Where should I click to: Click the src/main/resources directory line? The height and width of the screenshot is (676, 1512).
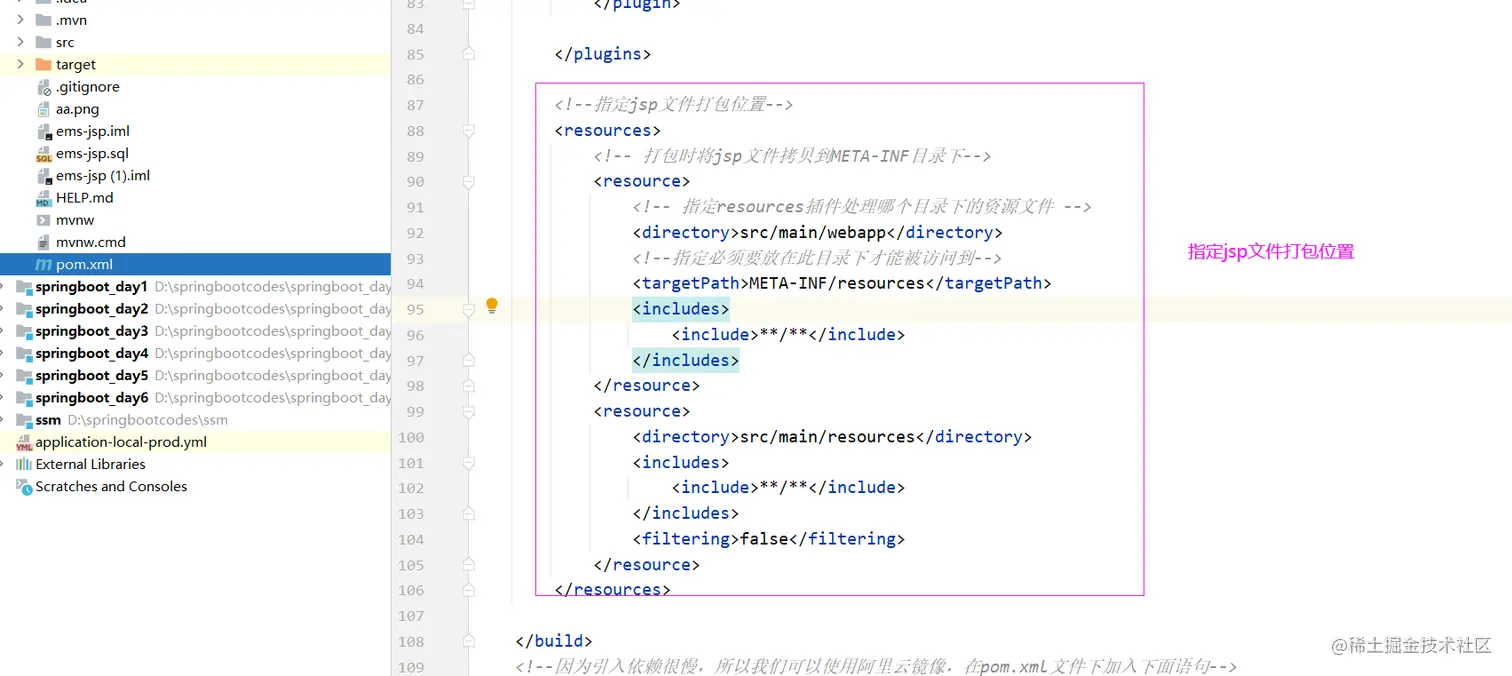pos(832,437)
